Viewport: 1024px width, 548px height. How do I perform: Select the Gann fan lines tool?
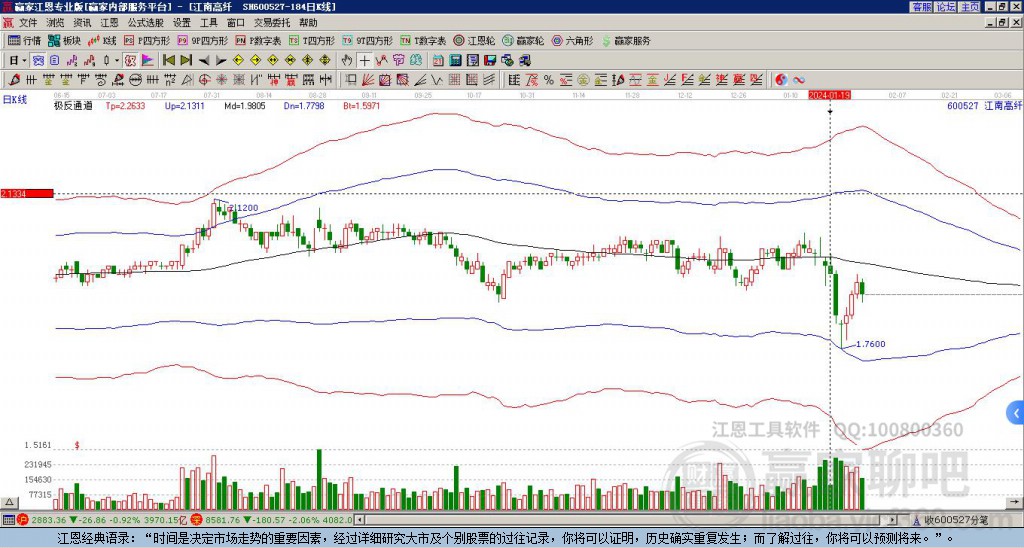[368, 80]
